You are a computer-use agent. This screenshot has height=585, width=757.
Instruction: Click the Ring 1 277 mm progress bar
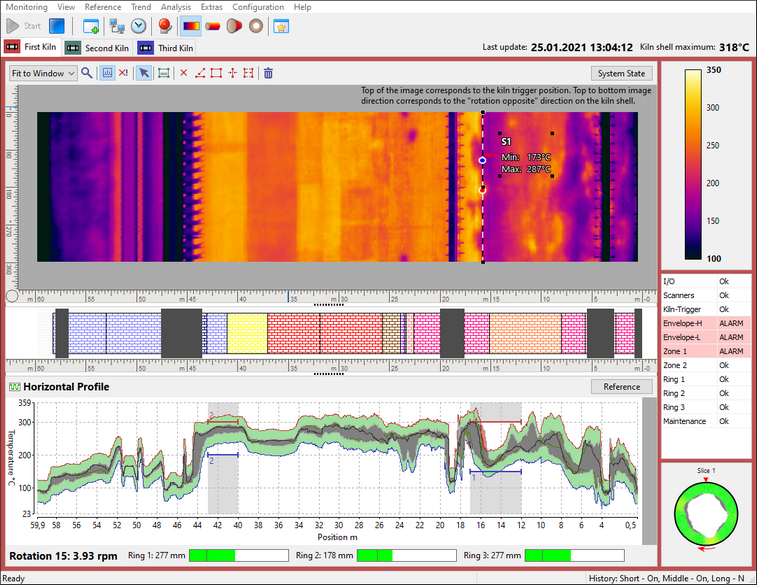[x=238, y=556]
